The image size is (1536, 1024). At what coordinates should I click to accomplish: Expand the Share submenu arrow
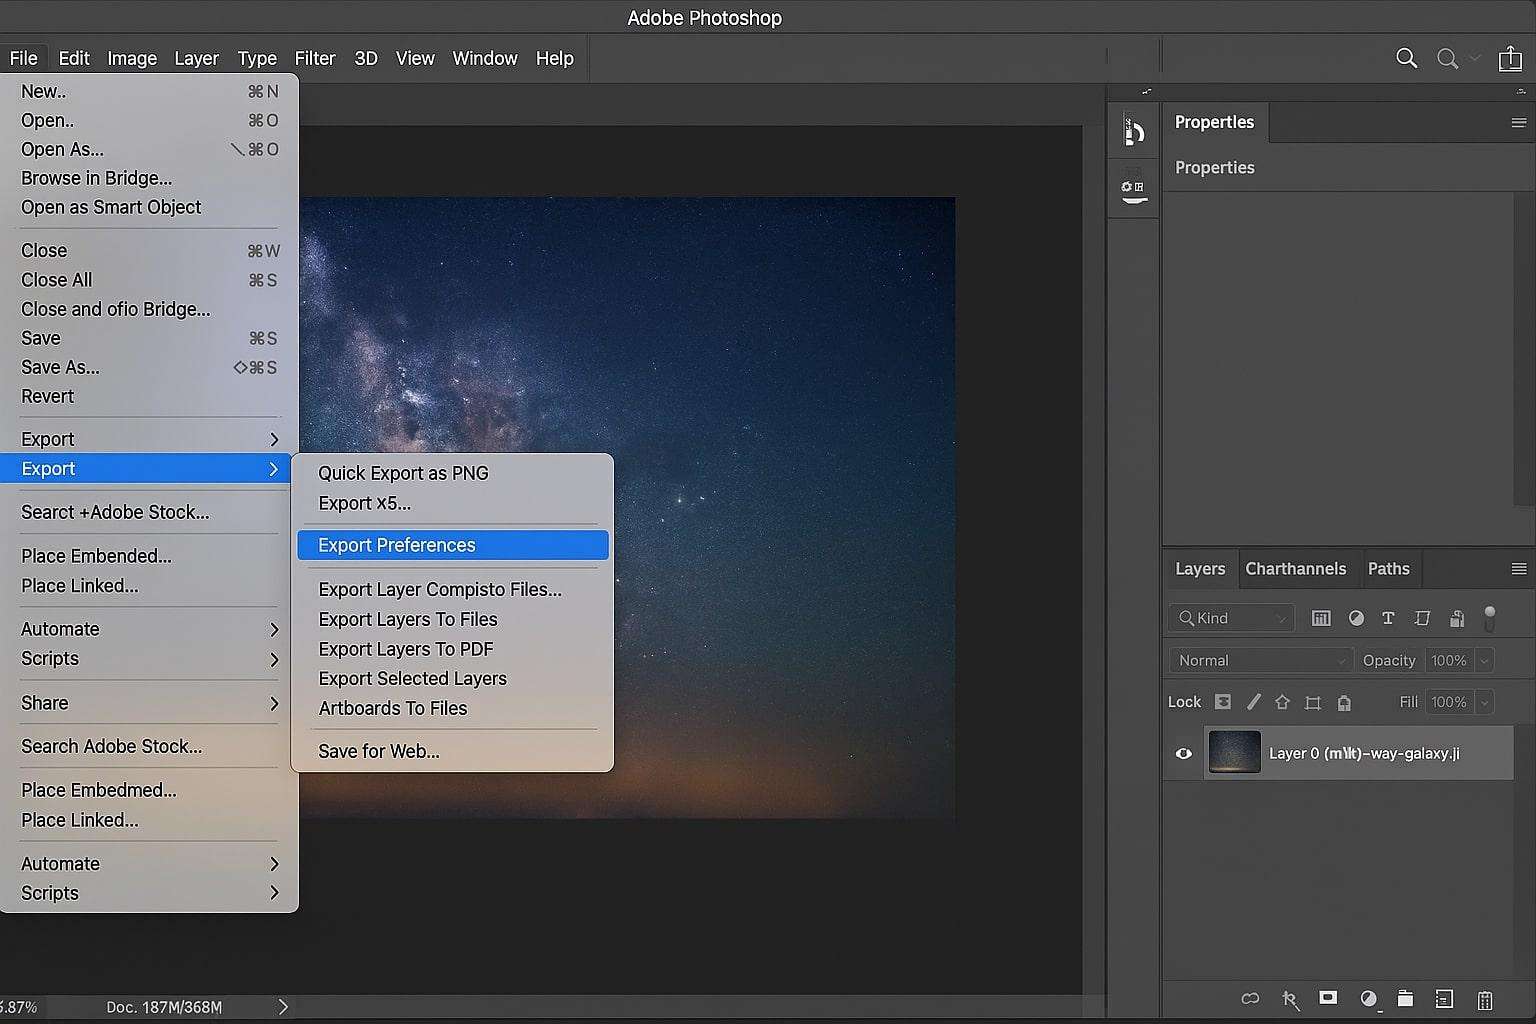pos(273,703)
